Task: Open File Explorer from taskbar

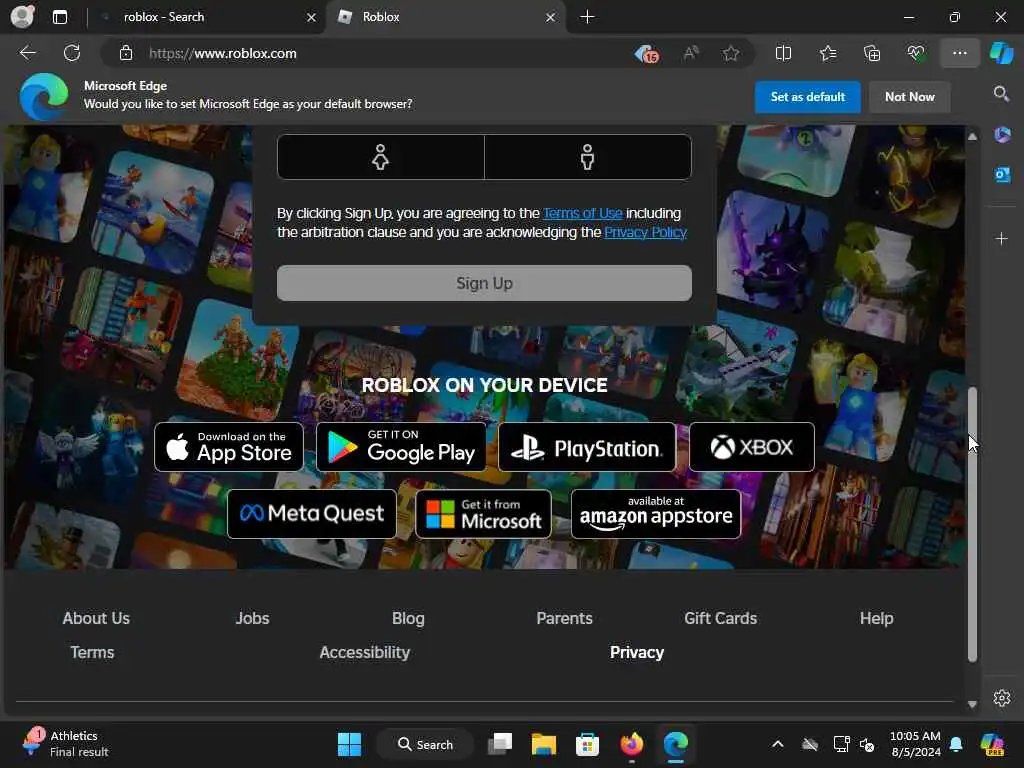Action: tap(543, 744)
